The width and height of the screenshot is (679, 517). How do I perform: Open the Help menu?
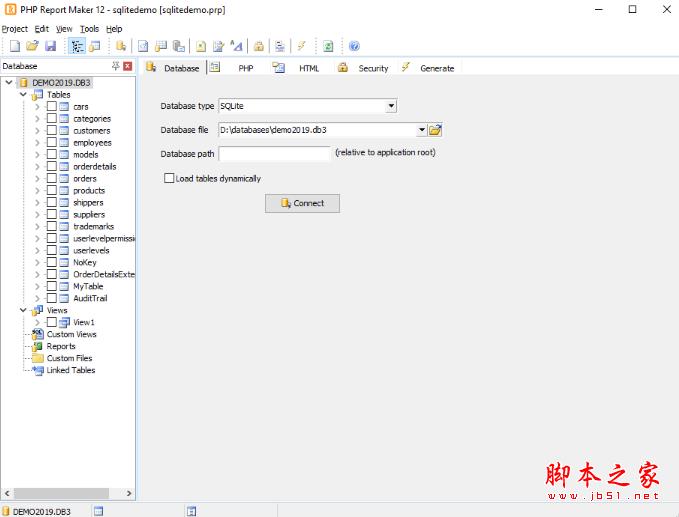click(114, 29)
